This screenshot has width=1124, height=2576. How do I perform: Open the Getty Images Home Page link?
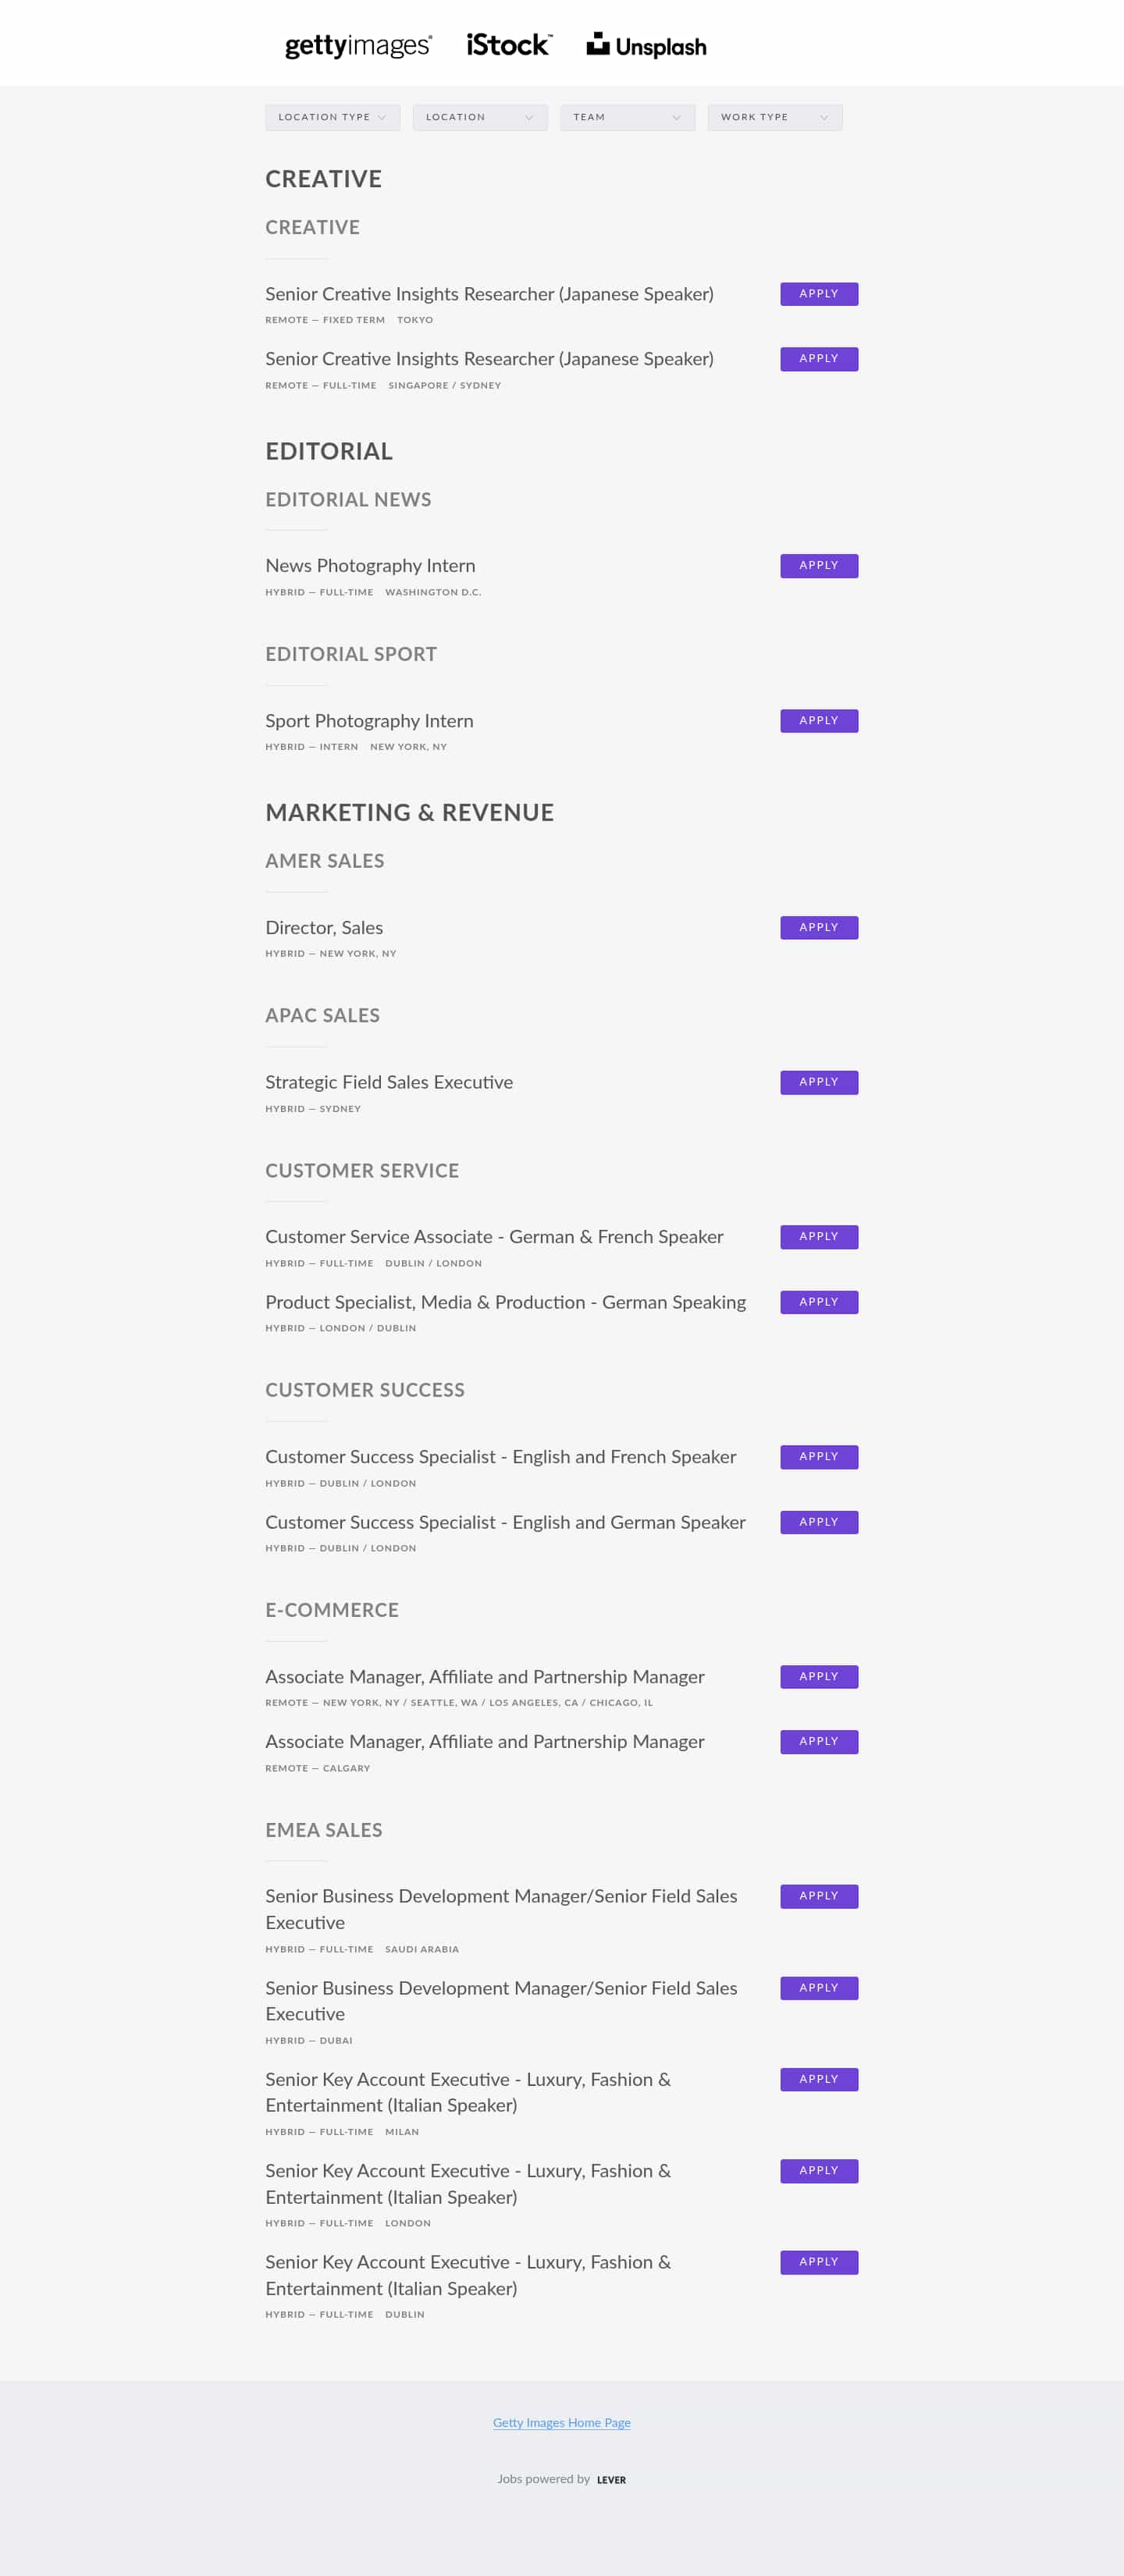pyautogui.click(x=561, y=2422)
